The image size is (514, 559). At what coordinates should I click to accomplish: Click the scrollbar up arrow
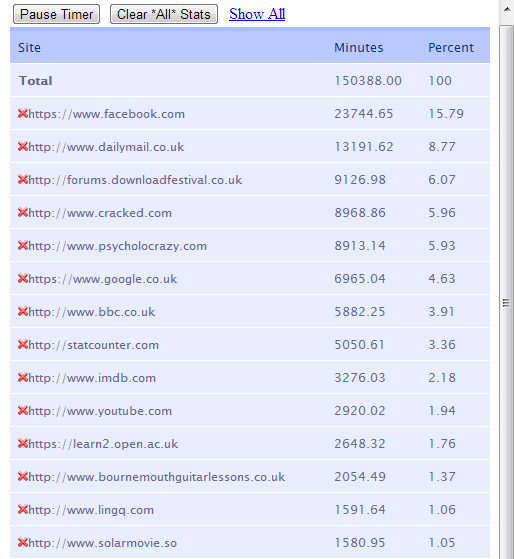[507, 10]
